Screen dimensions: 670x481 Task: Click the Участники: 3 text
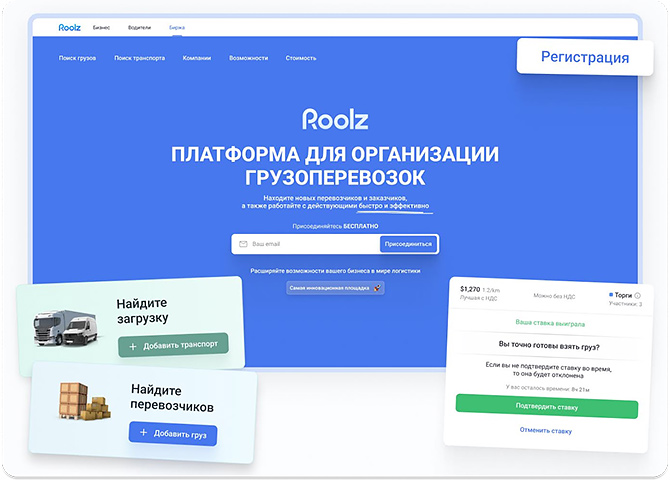pyautogui.click(x=625, y=304)
